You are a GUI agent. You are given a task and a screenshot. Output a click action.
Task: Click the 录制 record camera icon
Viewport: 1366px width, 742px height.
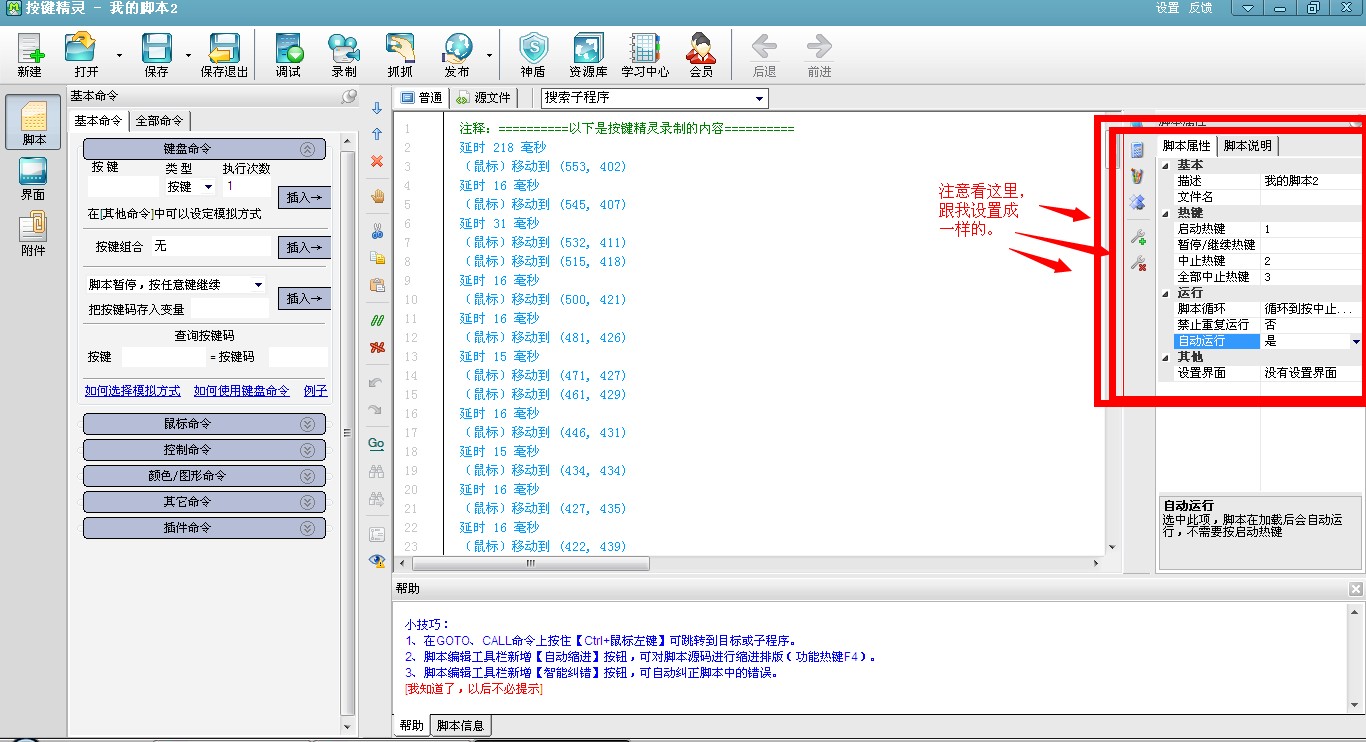click(x=344, y=48)
